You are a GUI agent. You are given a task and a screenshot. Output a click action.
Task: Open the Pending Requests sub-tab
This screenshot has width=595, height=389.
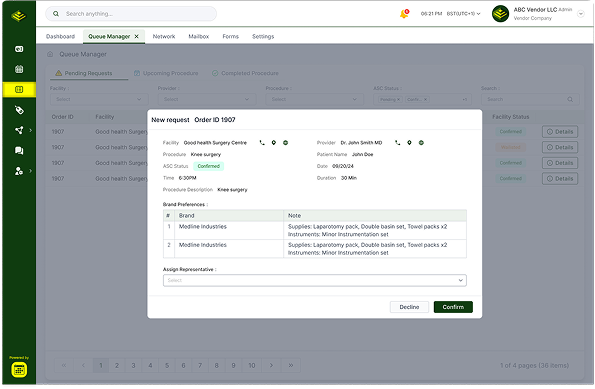(88, 73)
